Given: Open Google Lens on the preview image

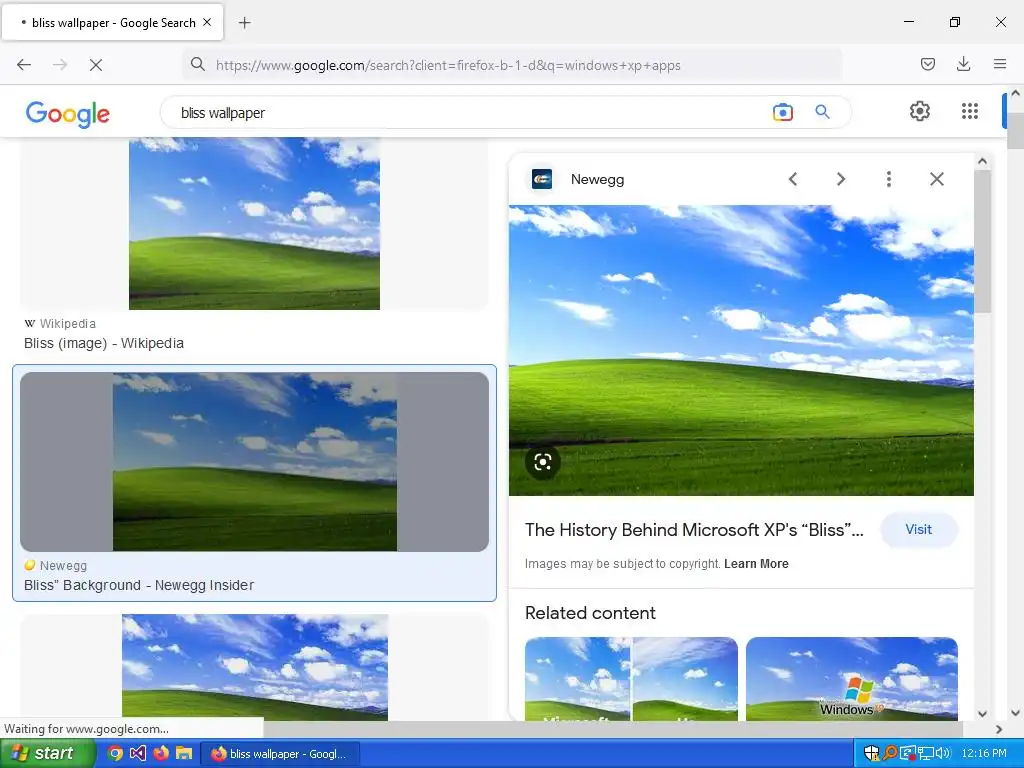Looking at the screenshot, I should [x=543, y=462].
